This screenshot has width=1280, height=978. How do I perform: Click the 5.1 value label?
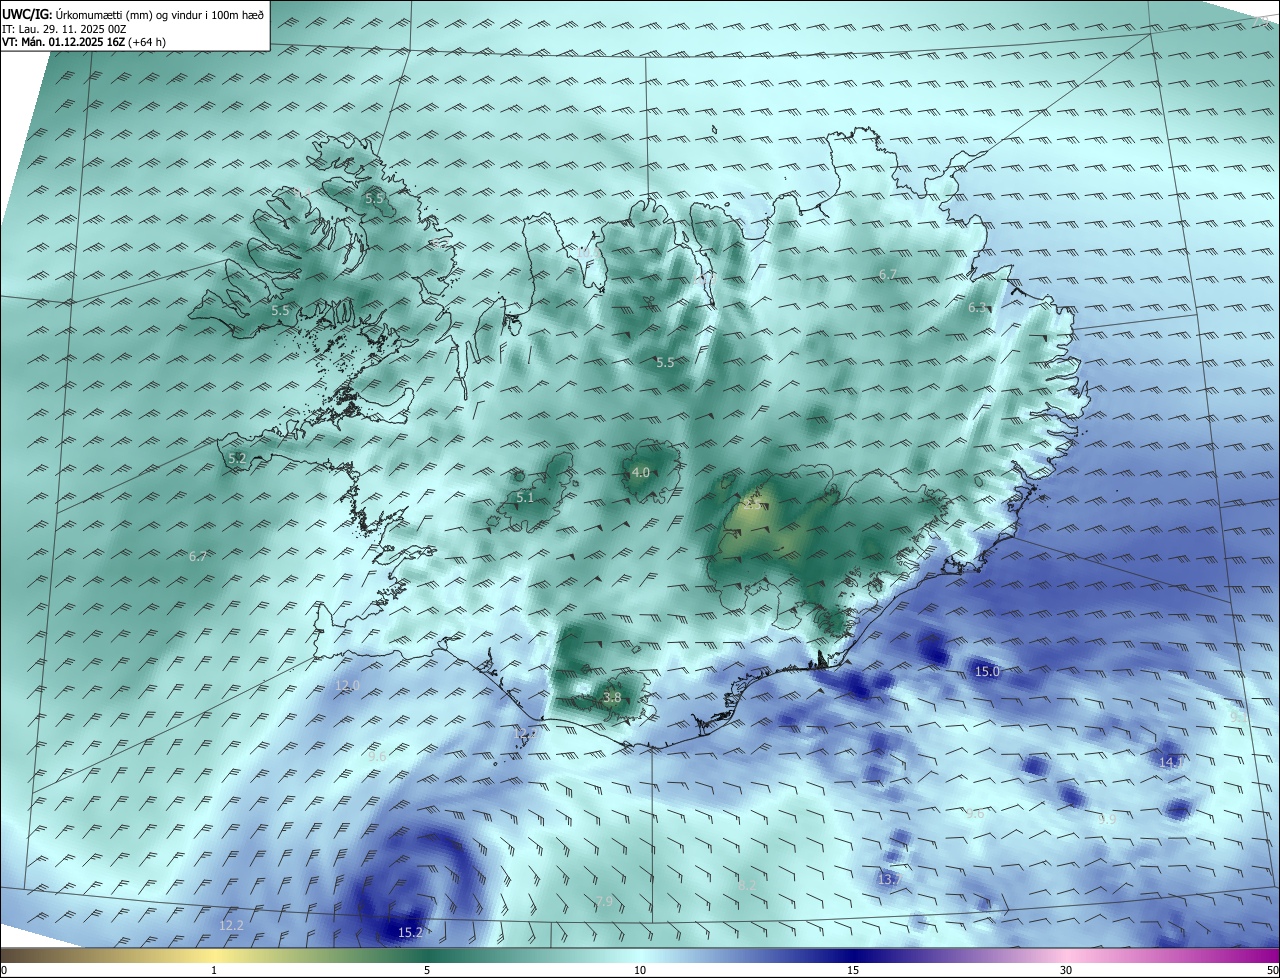526,498
